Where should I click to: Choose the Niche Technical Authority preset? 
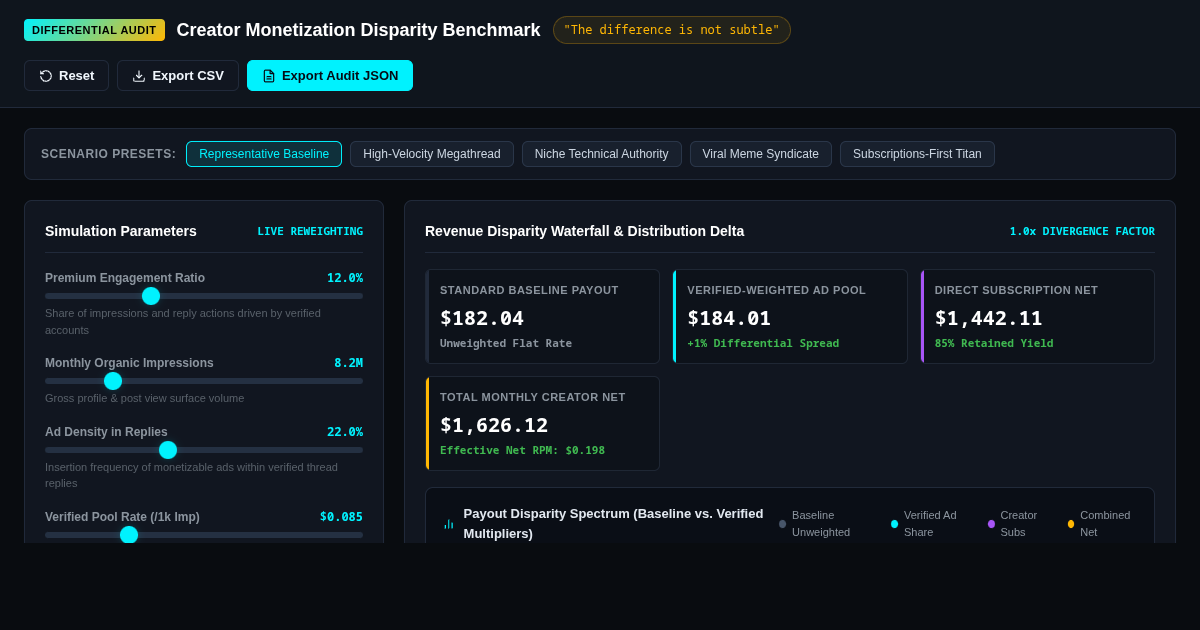coord(602,154)
